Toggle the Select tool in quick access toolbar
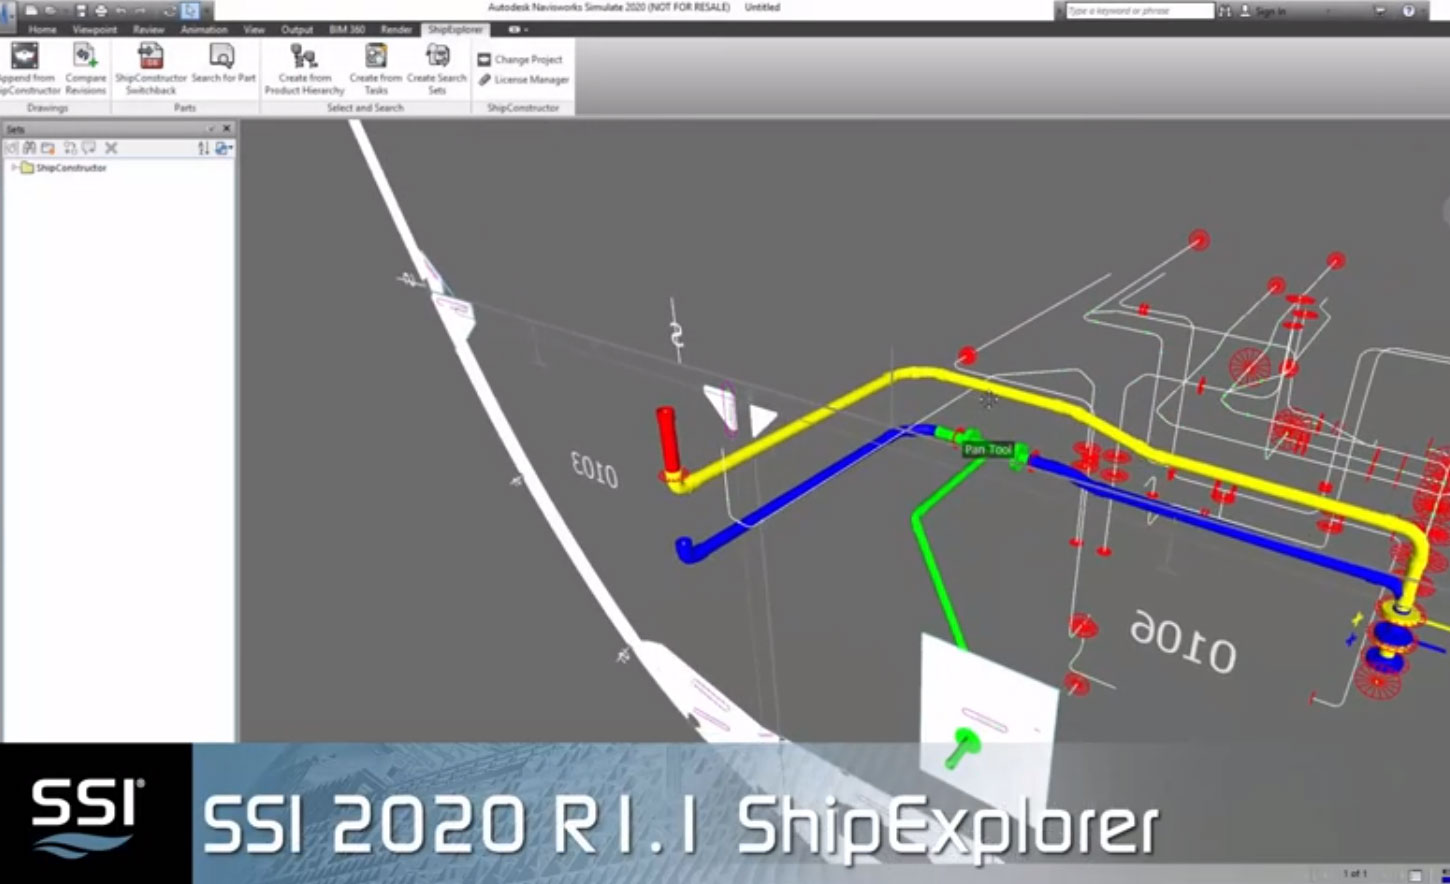This screenshot has height=884, width=1450. pyautogui.click(x=189, y=10)
